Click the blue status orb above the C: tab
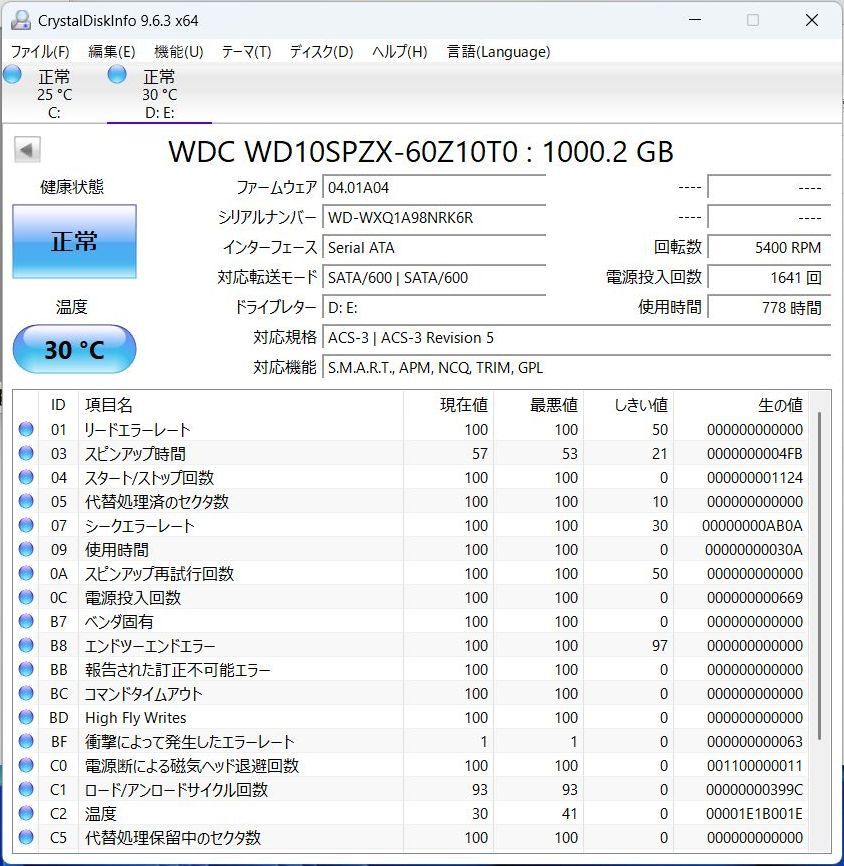Screen dimensions: 844x866 point(12,75)
